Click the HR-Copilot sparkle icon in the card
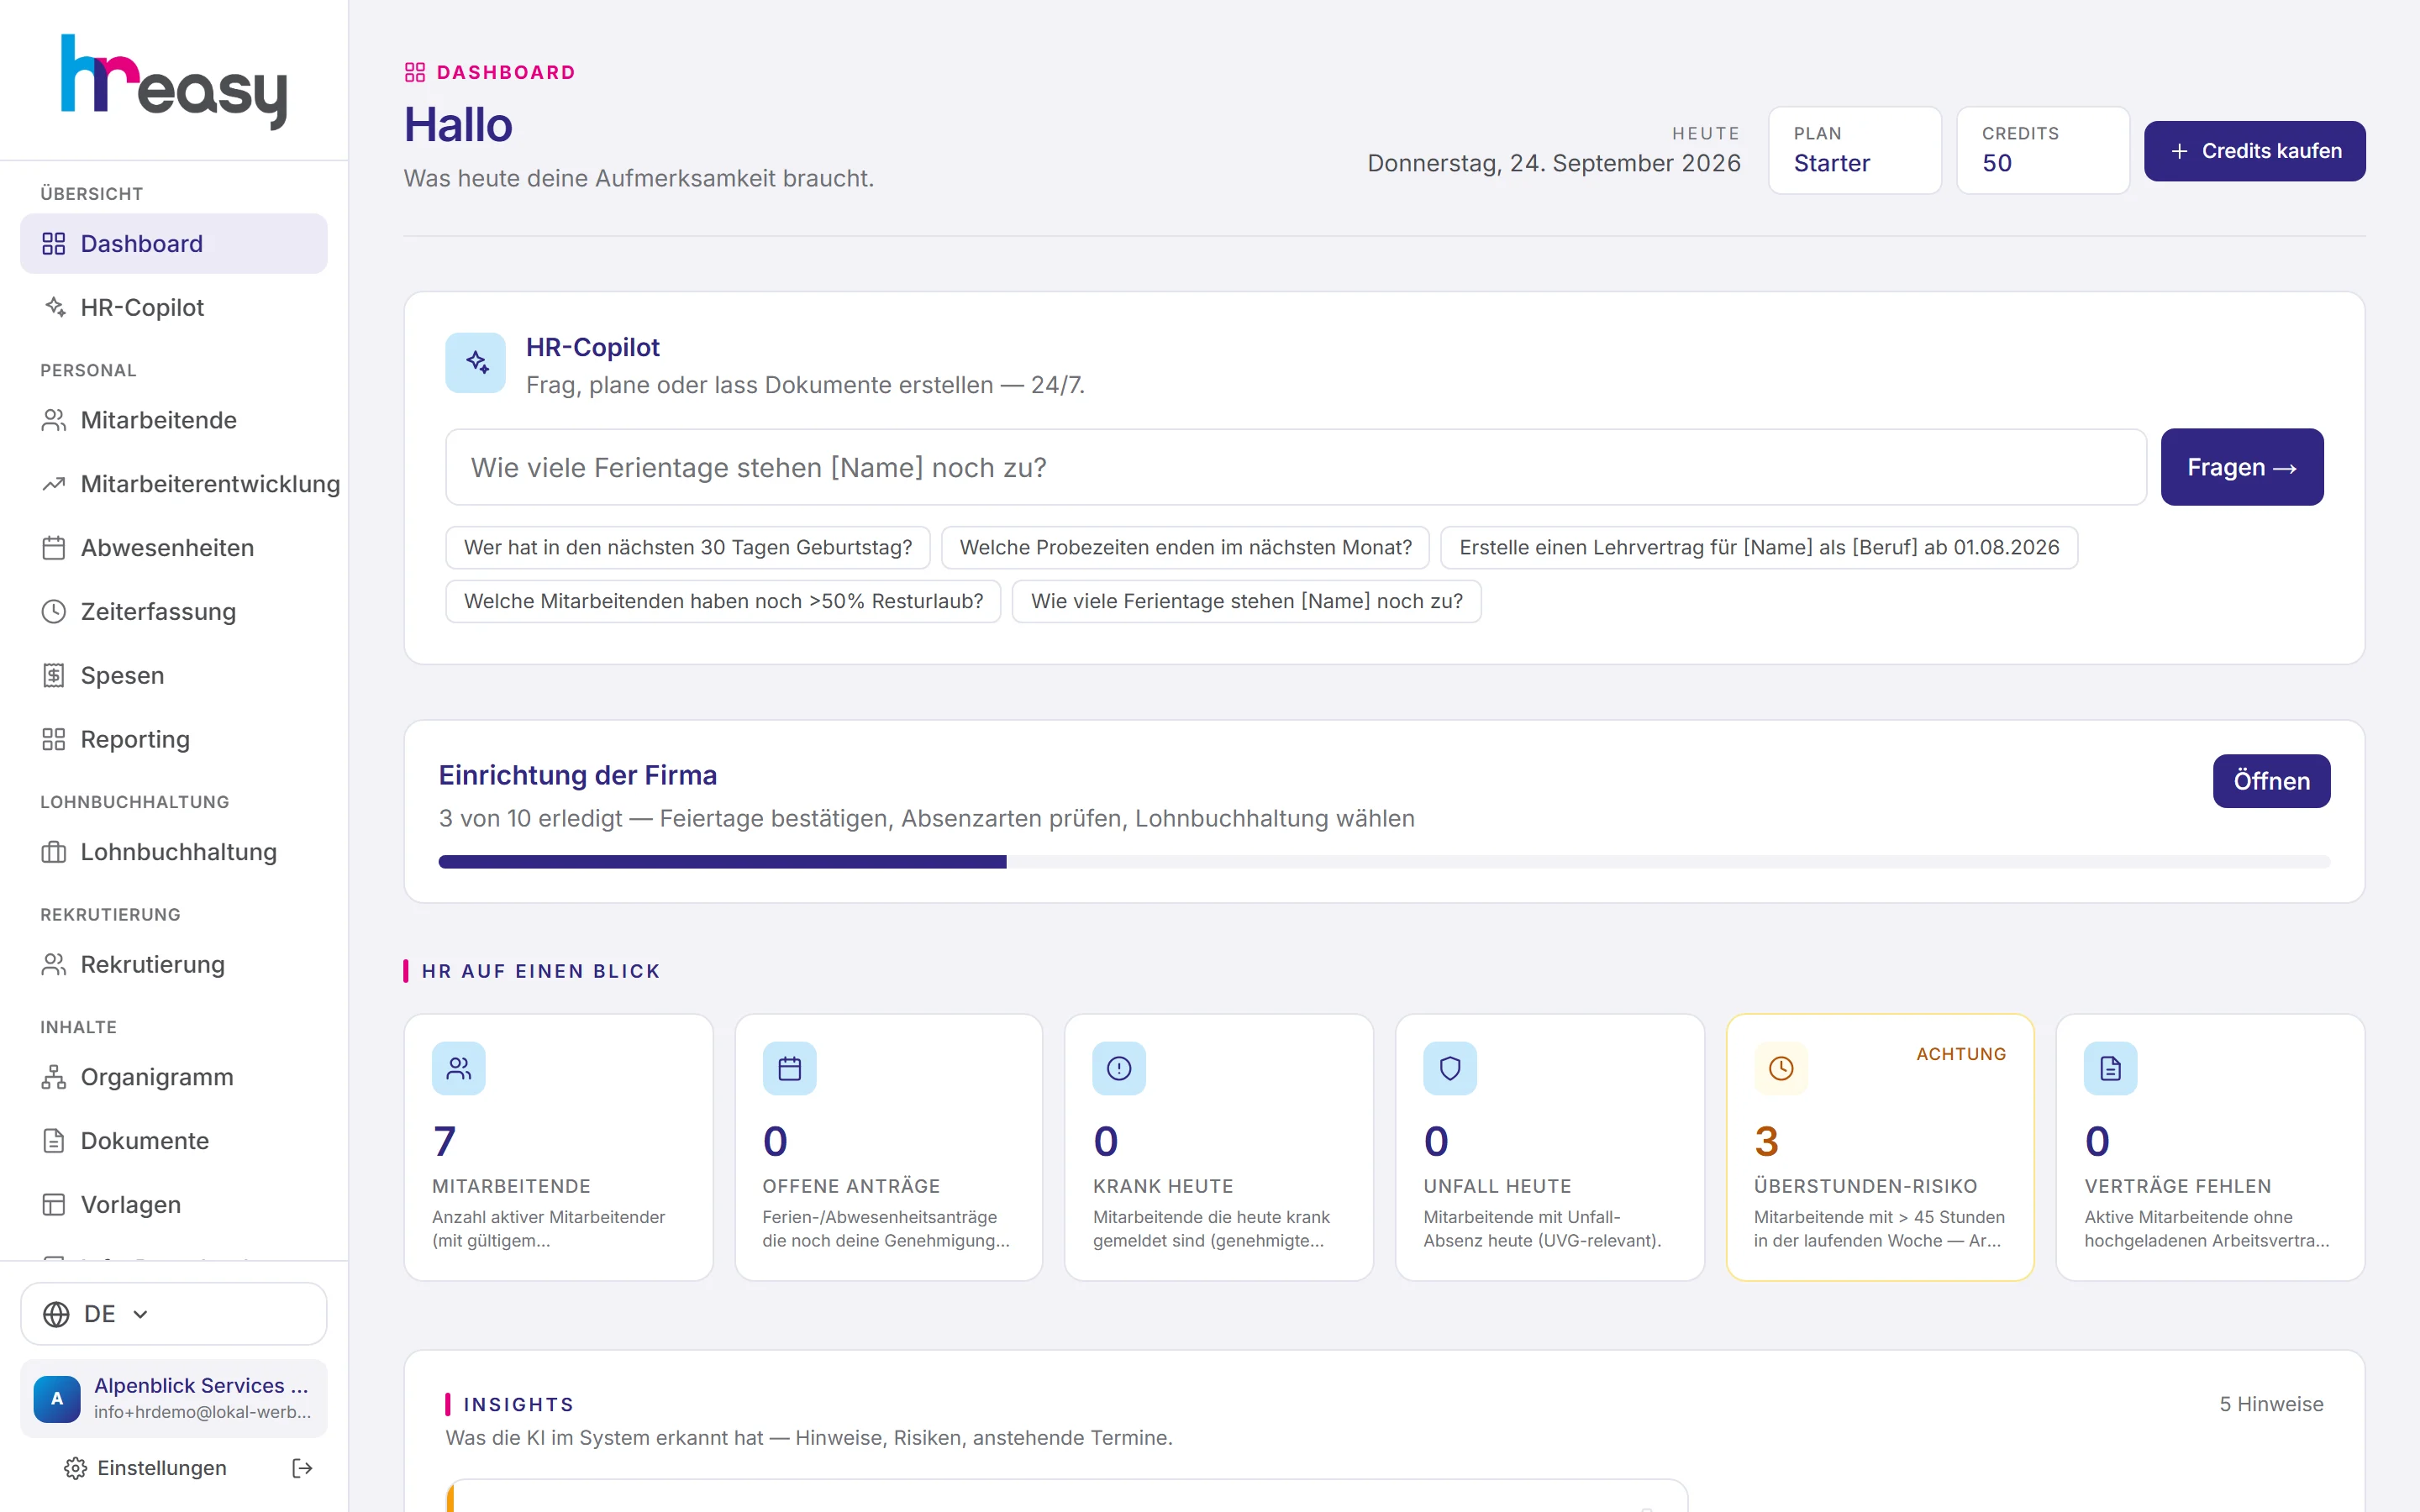Viewport: 2420px width, 1512px height. (x=476, y=362)
